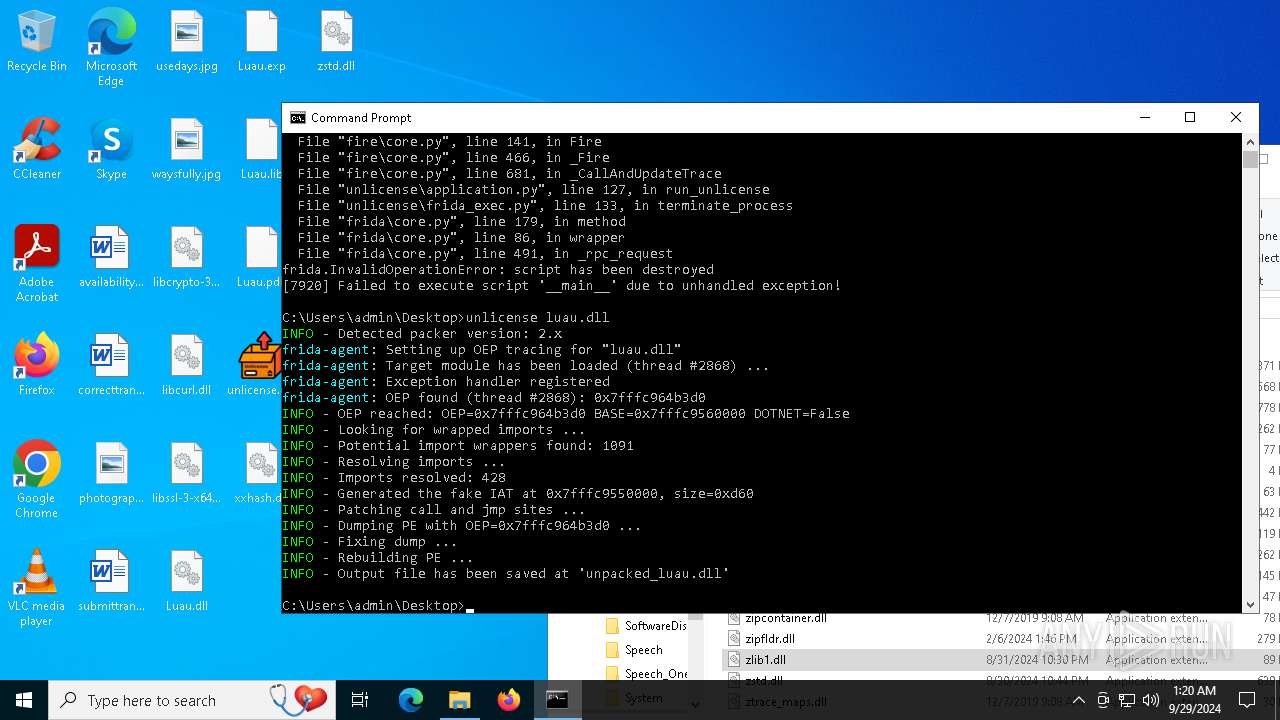Select the availability Word document icon
1280x720 pixels.
pyautogui.click(x=111, y=258)
